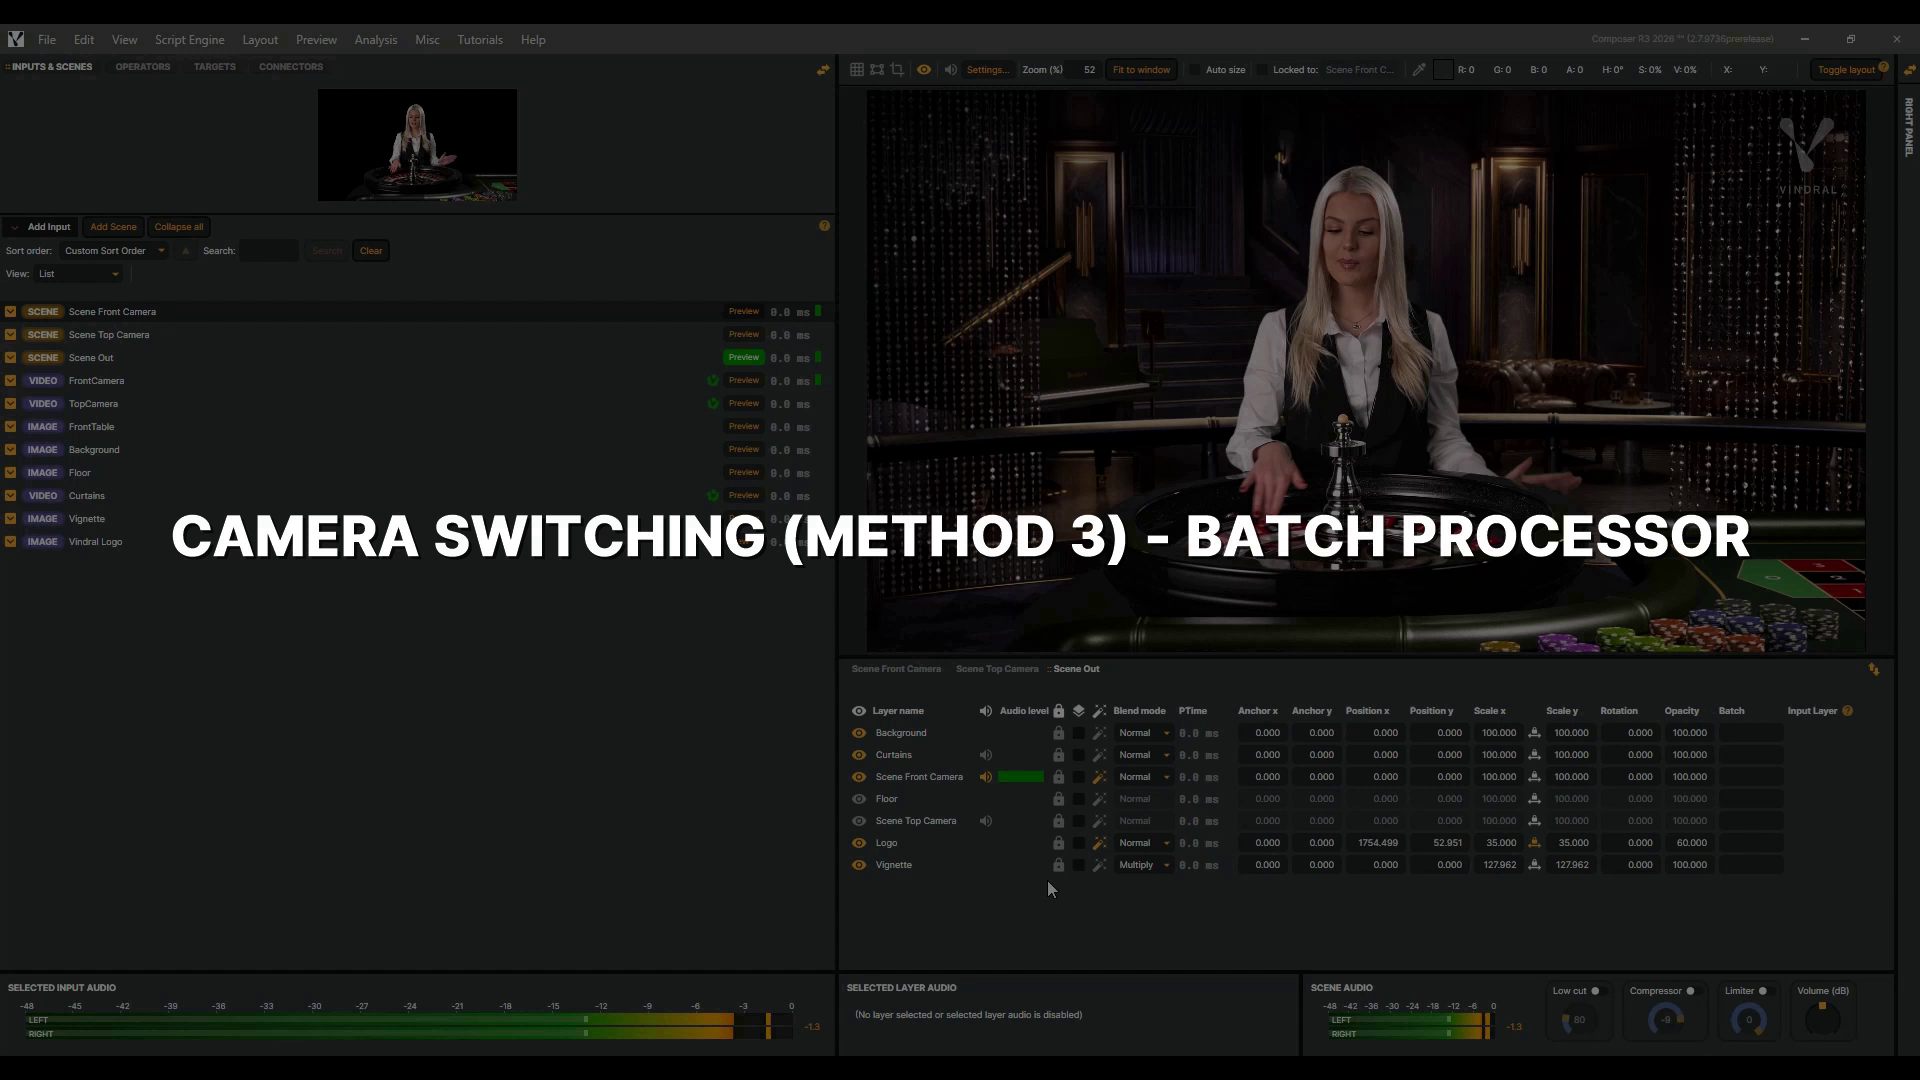Click the pin icon at top of inputs panel
This screenshot has width=1920, height=1080.
[823, 70]
